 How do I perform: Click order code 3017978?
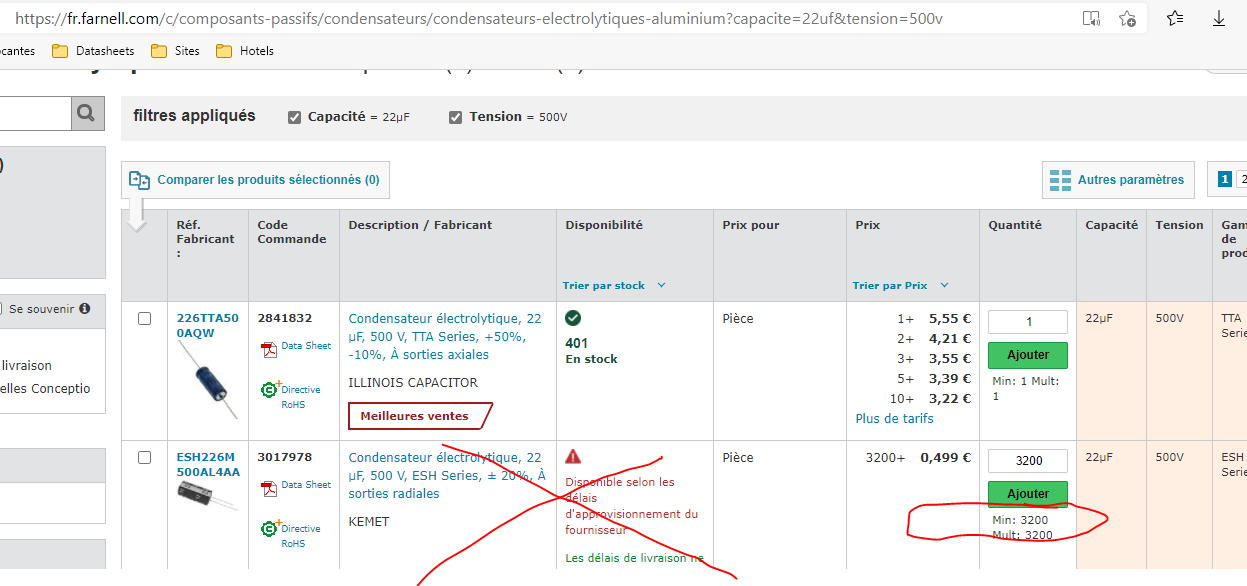coord(285,458)
